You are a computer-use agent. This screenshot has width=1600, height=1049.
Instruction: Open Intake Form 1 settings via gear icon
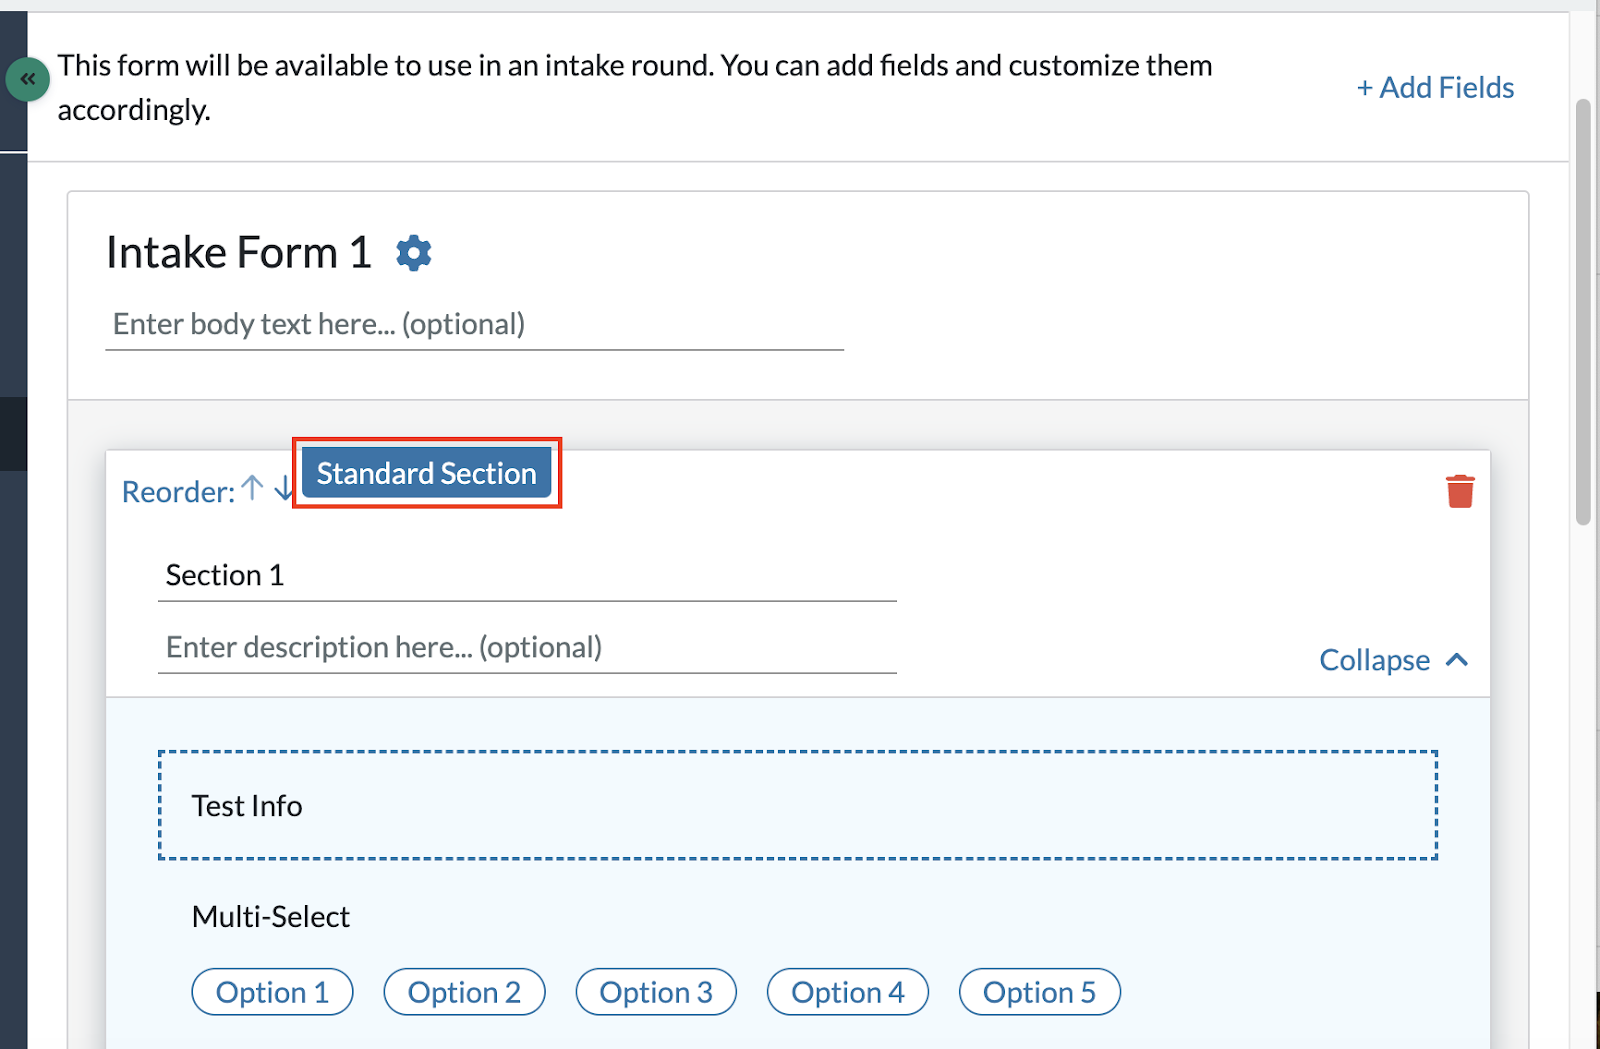point(413,252)
